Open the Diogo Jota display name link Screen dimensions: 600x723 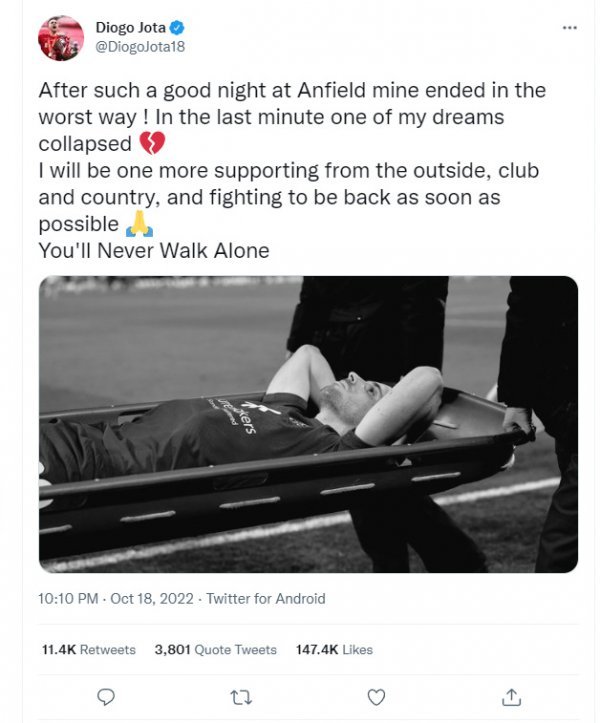[130, 27]
